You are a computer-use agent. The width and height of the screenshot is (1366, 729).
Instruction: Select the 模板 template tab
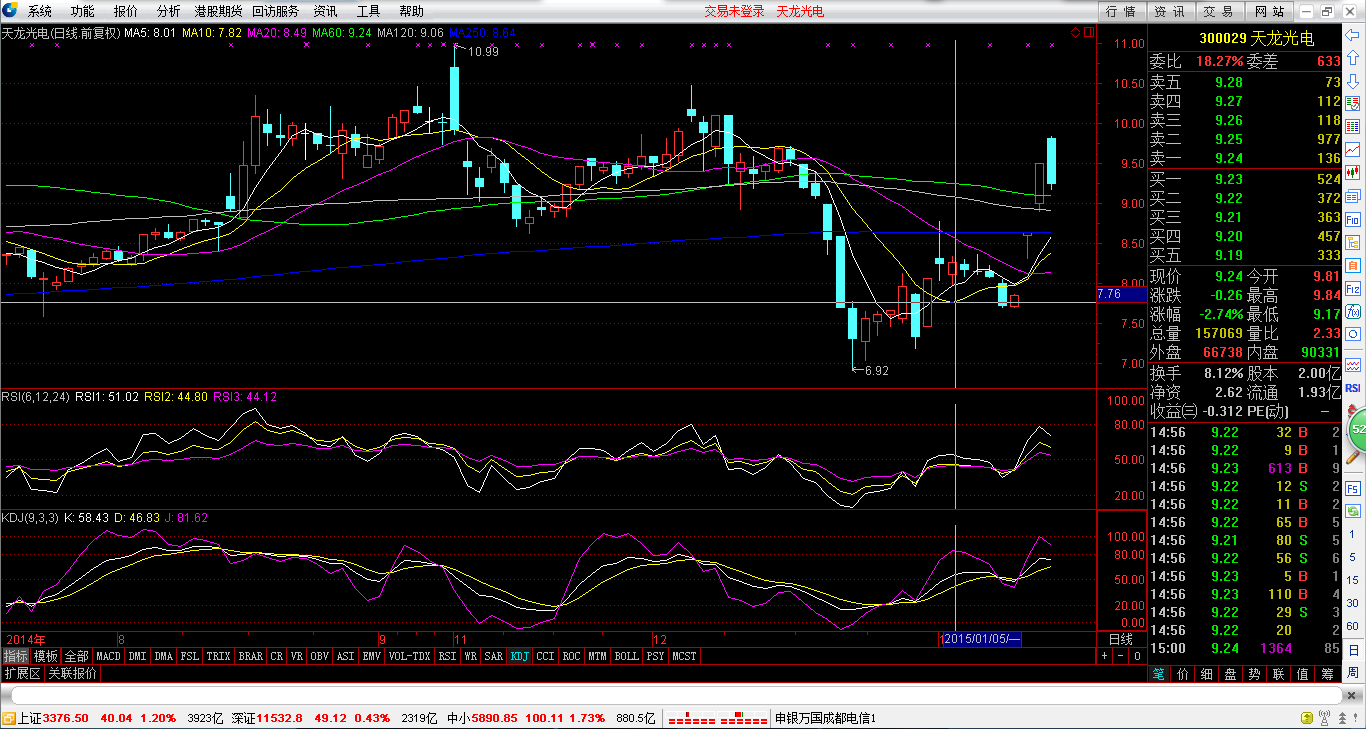tap(45, 656)
